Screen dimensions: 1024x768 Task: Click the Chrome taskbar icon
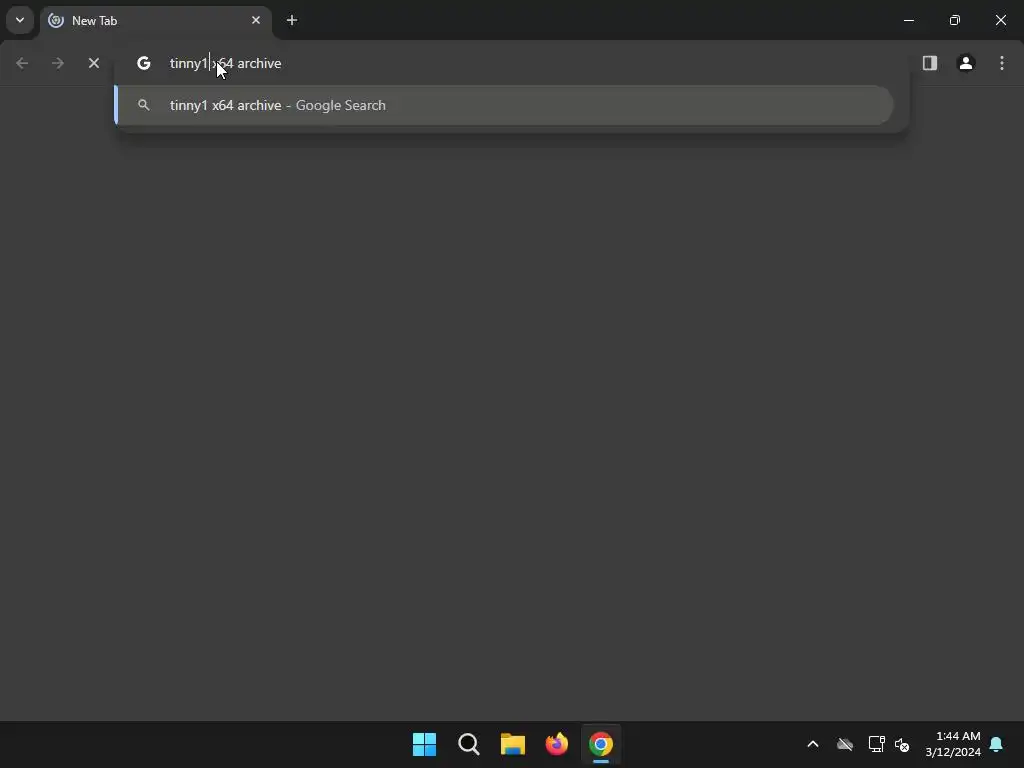click(601, 744)
